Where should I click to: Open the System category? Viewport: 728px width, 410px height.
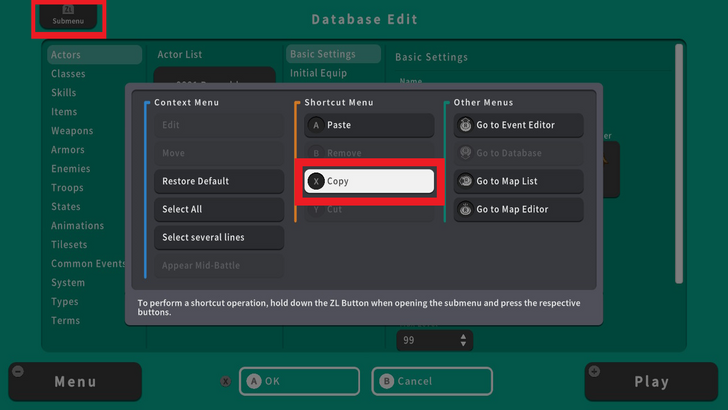(x=68, y=283)
